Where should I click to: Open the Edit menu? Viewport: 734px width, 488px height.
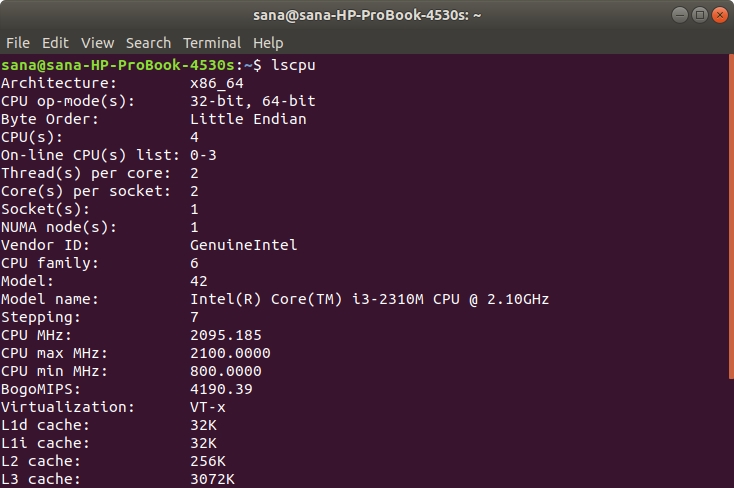click(55, 43)
